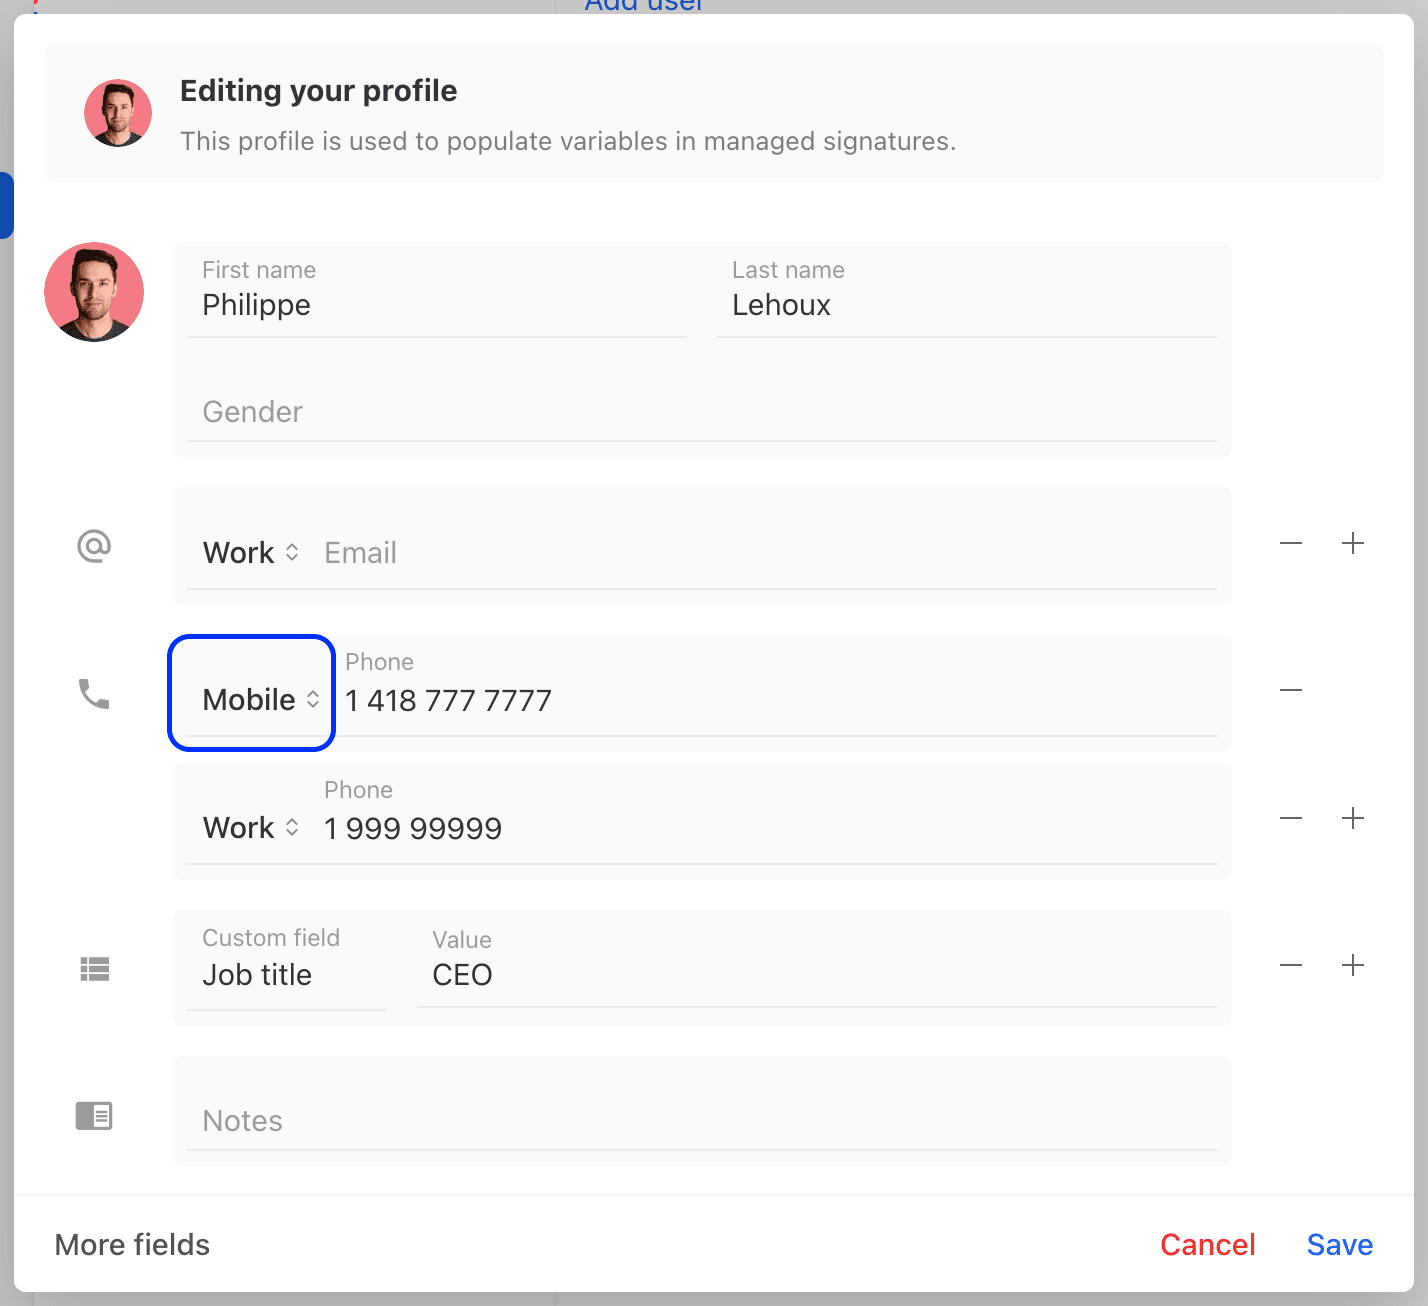The height and width of the screenshot is (1306, 1428).
Task: Add another custom field with plus
Action: (x=1353, y=965)
